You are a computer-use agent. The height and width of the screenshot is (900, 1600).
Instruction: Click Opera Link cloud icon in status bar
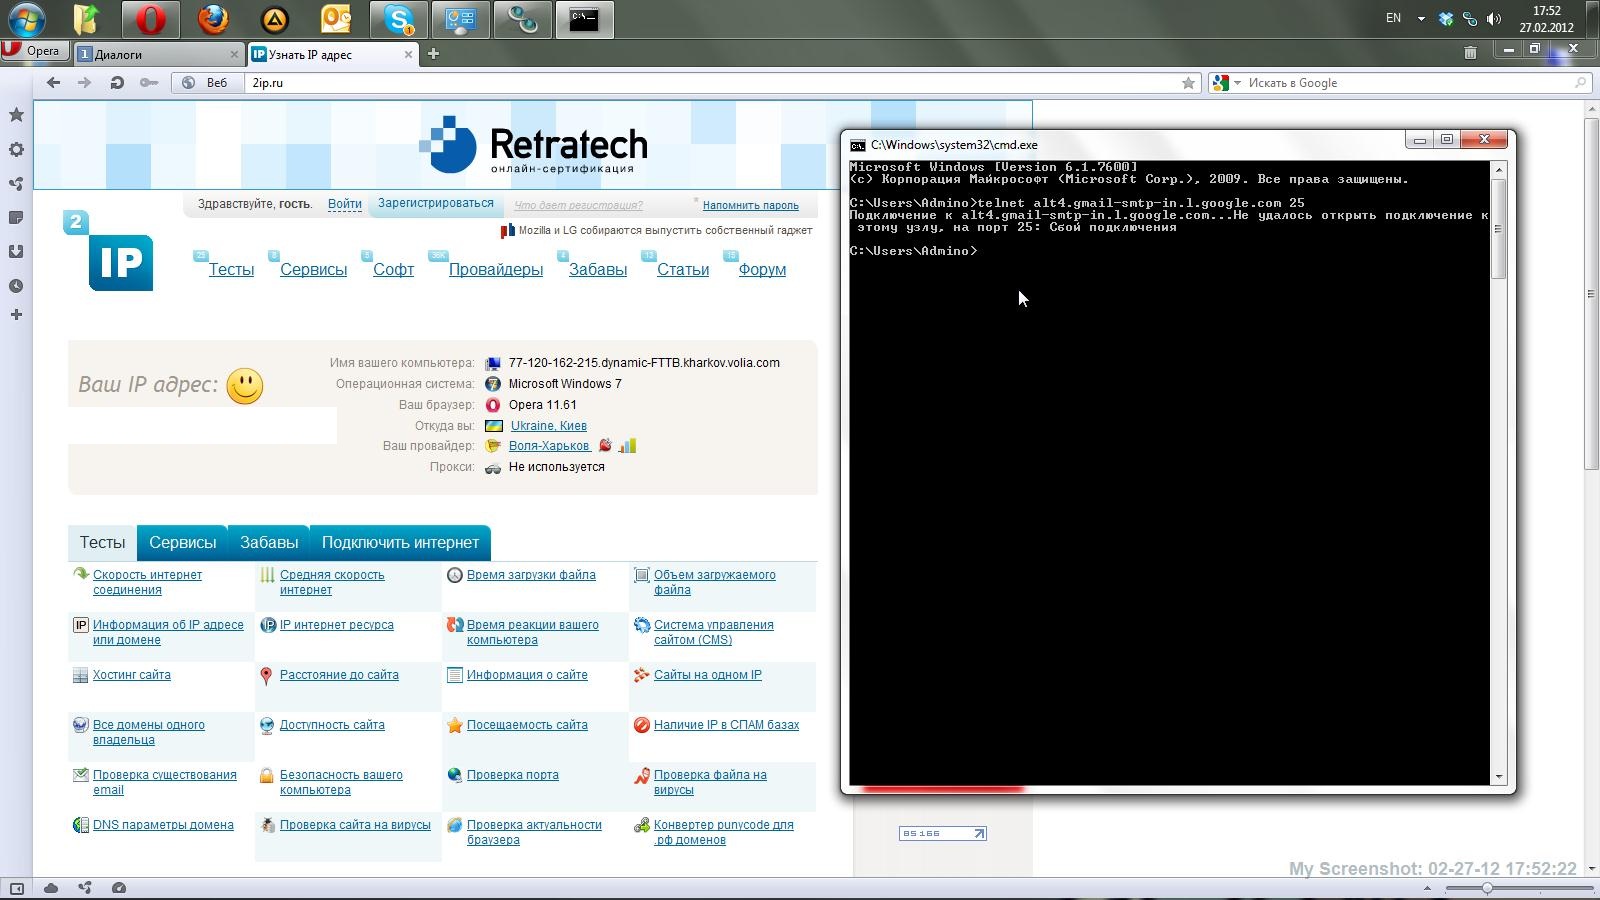point(51,887)
